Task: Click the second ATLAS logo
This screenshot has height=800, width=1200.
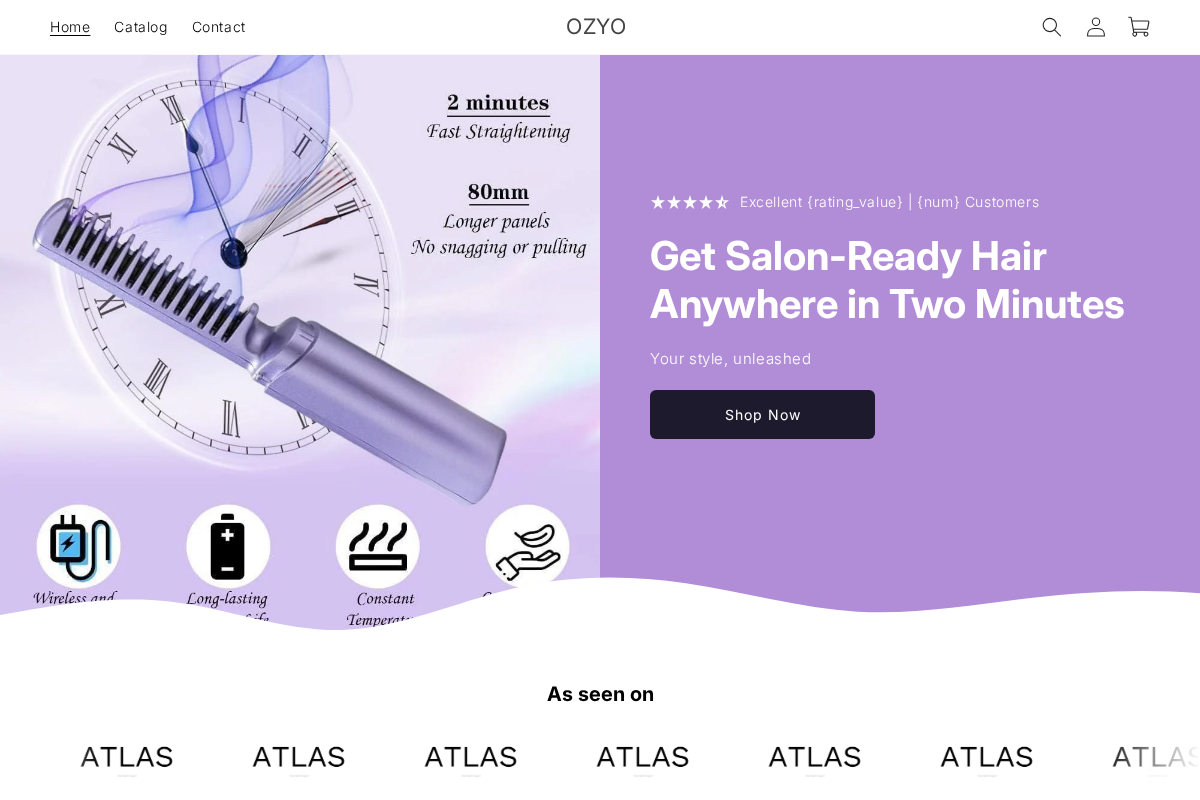Action: click(299, 757)
